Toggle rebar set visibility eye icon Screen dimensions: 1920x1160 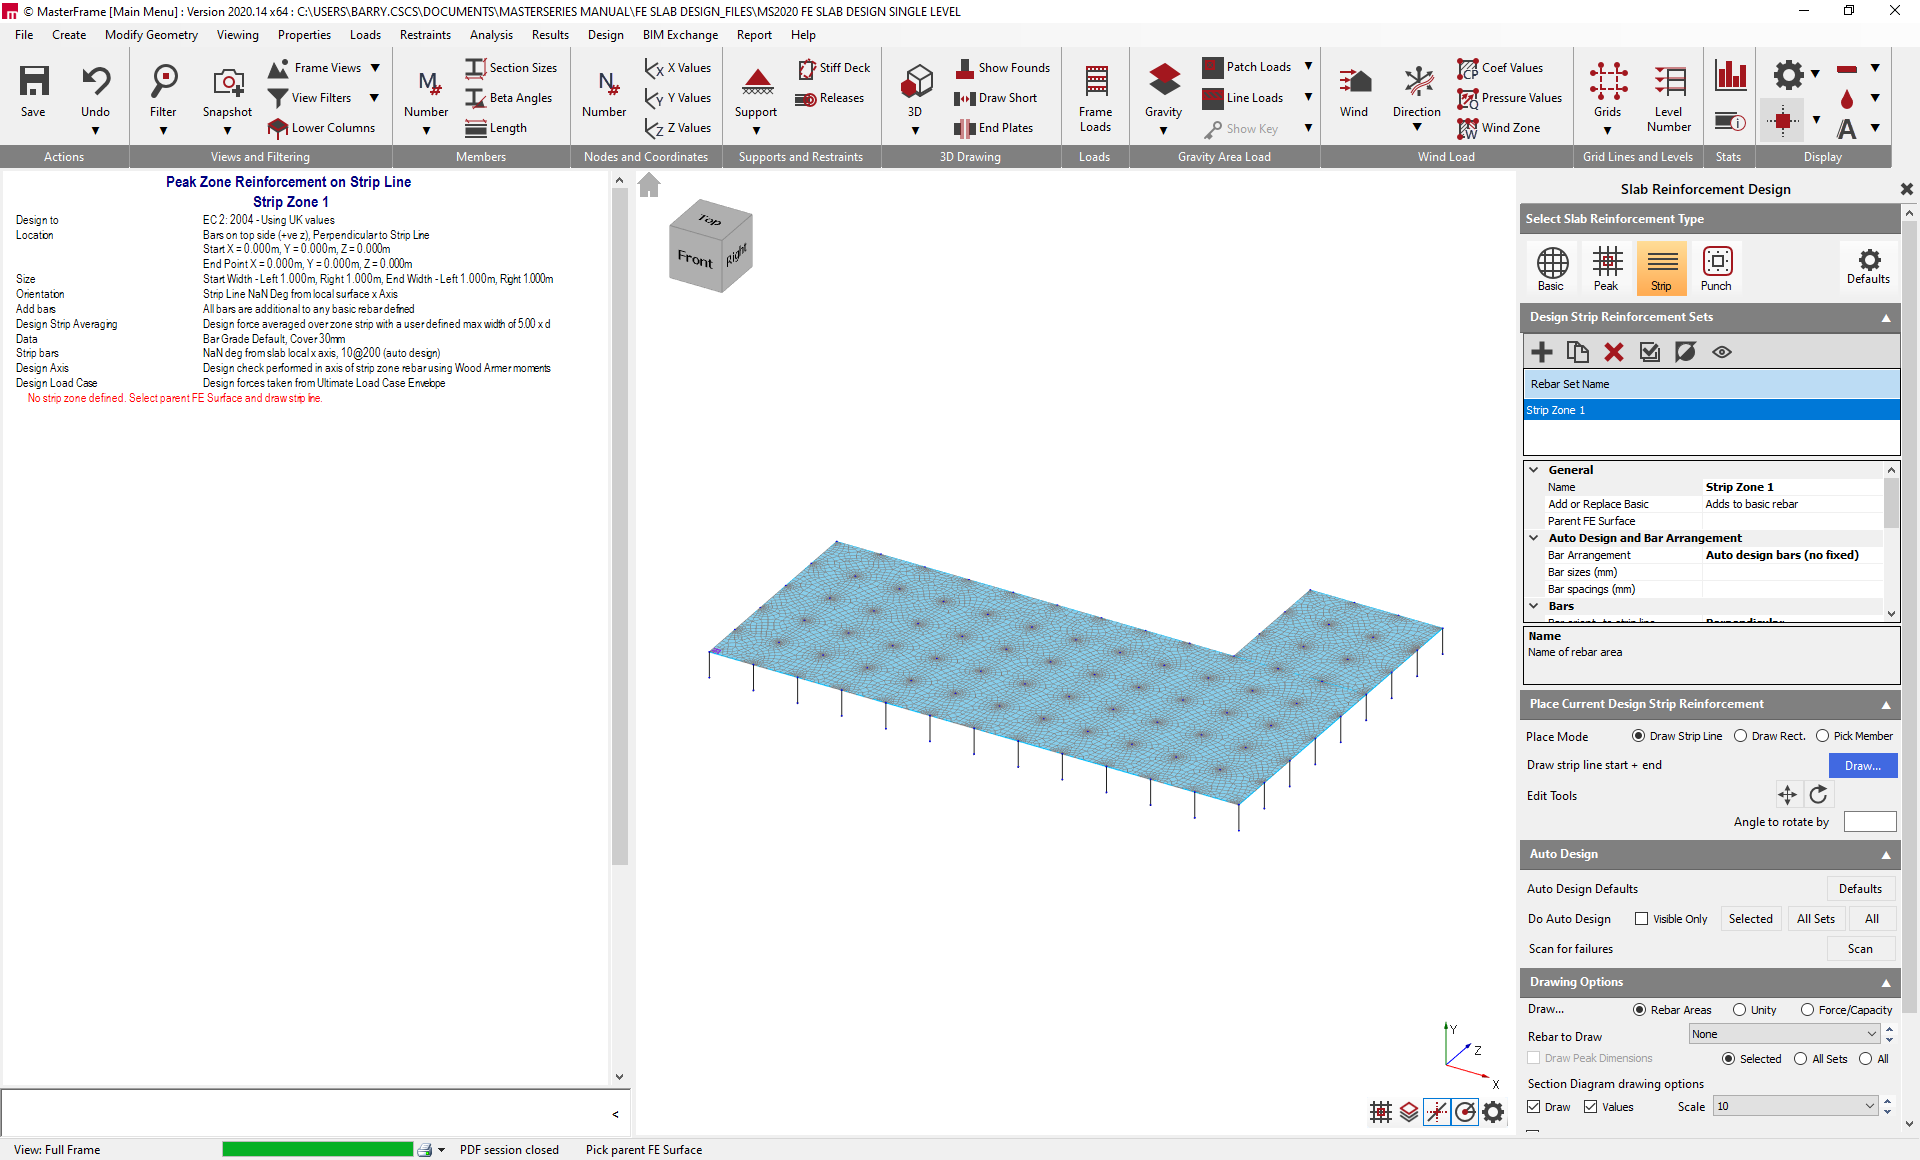tap(1722, 352)
